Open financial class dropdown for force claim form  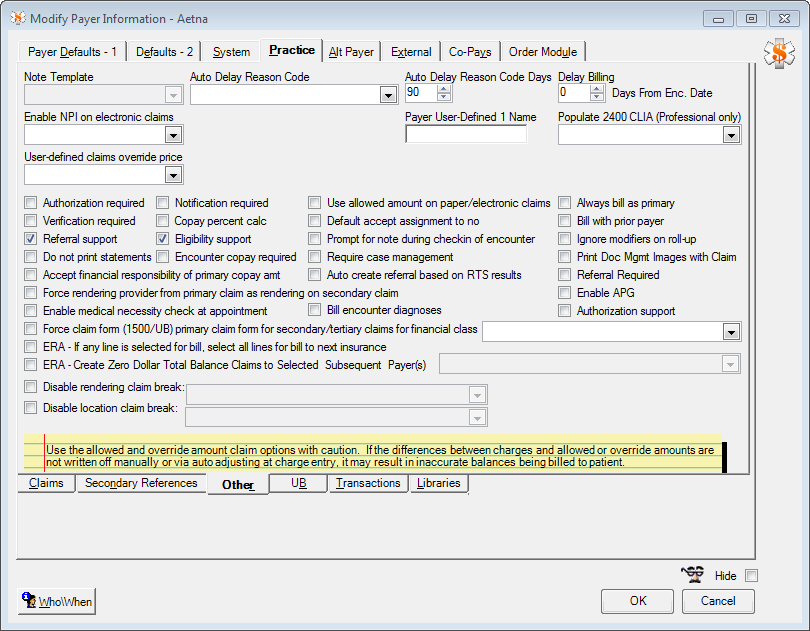731,332
